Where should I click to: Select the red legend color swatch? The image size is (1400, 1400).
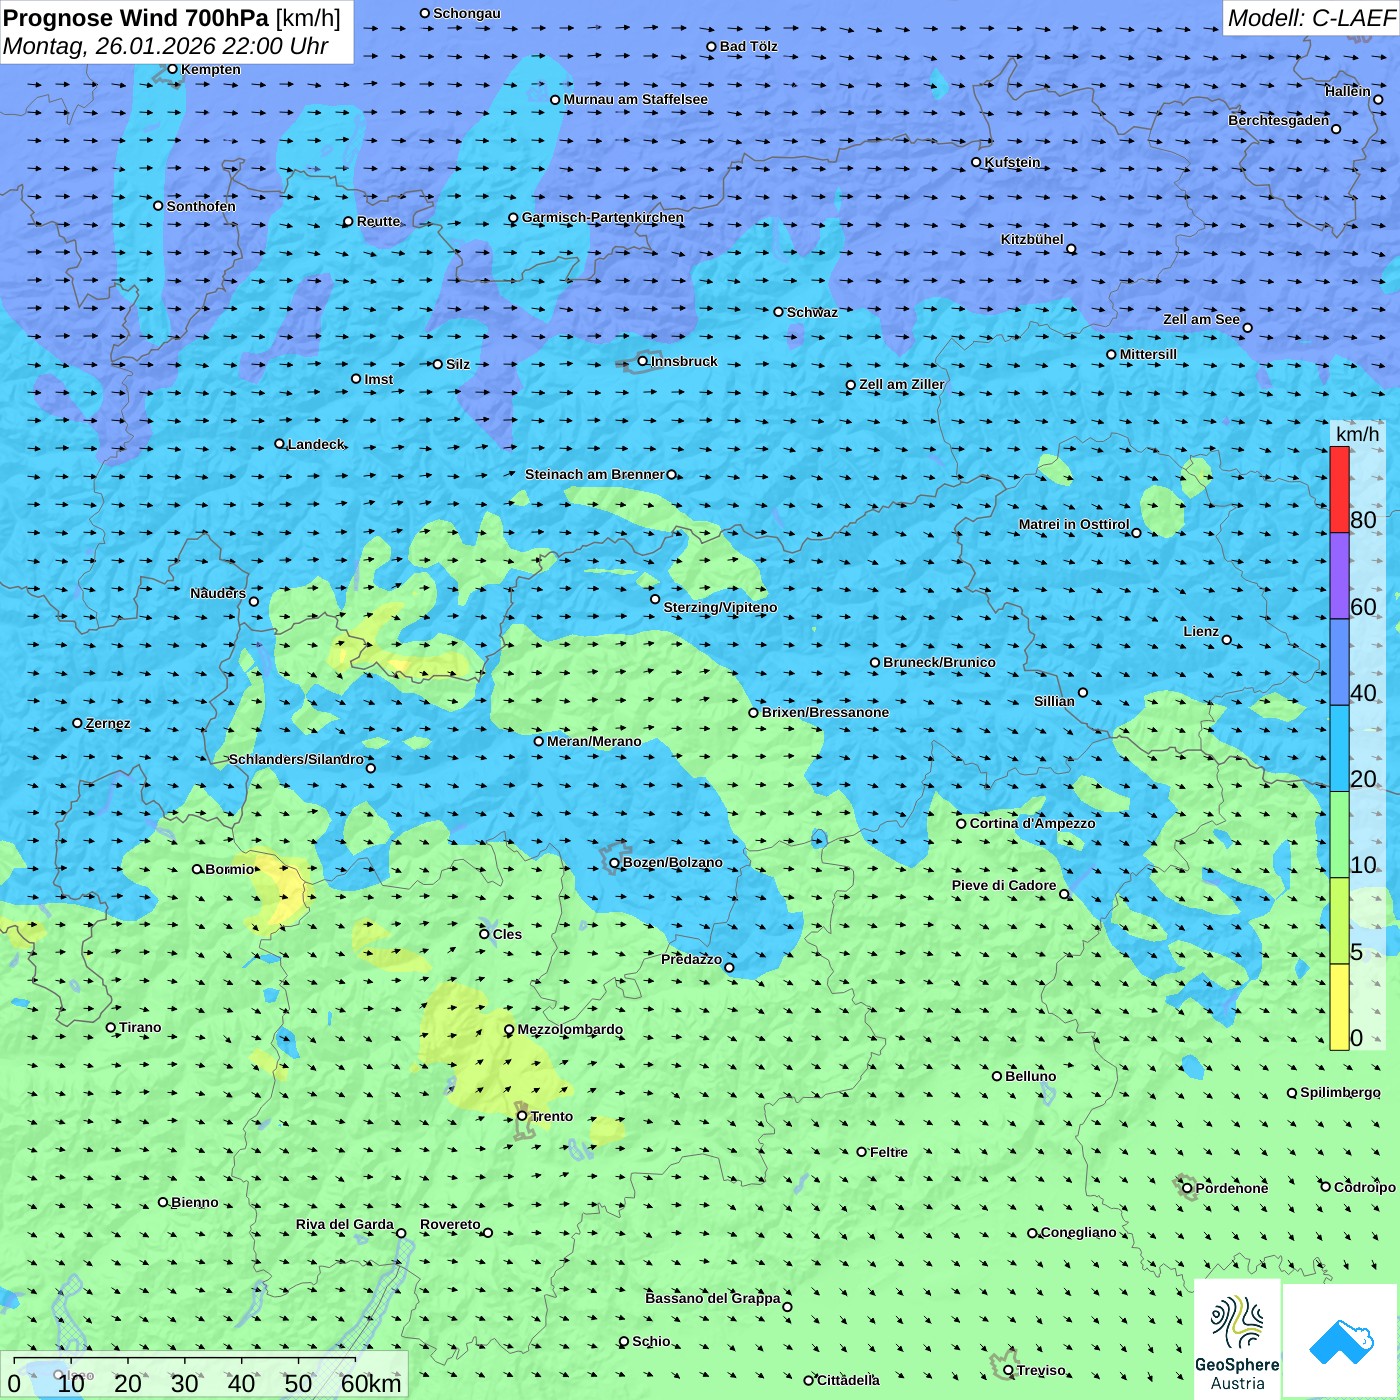(x=1339, y=489)
